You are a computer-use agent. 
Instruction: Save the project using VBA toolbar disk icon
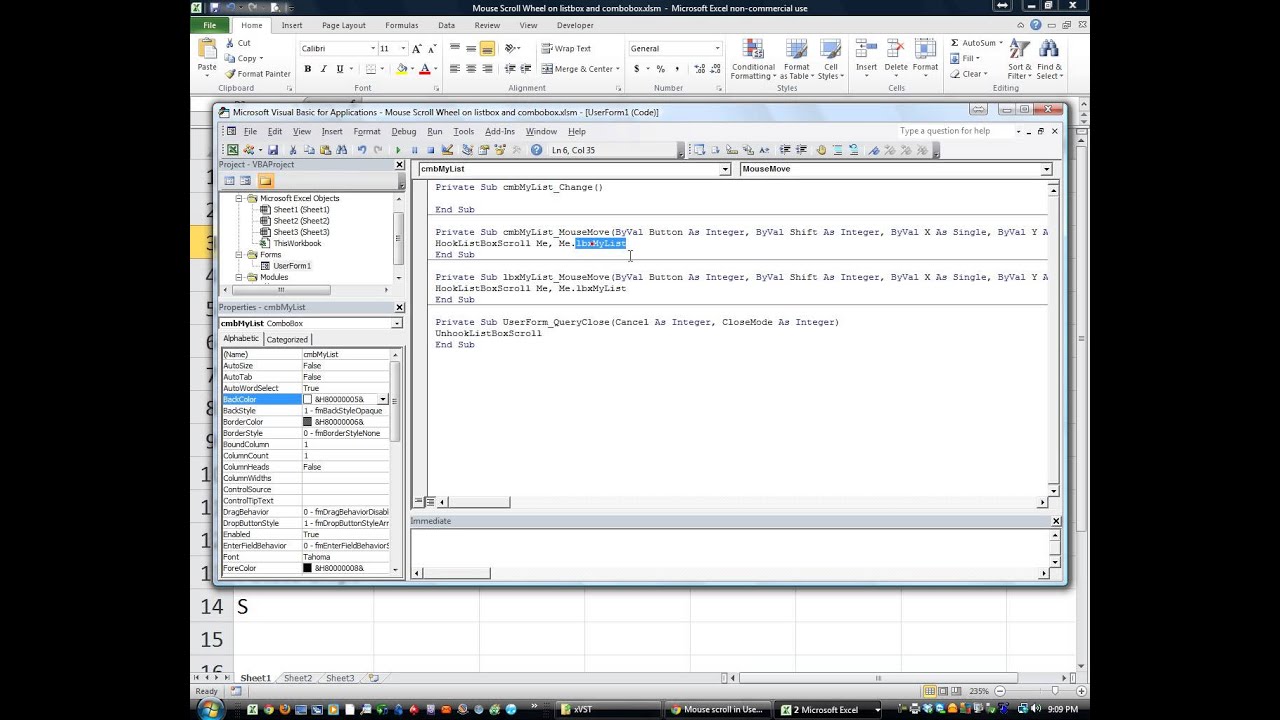[273, 150]
